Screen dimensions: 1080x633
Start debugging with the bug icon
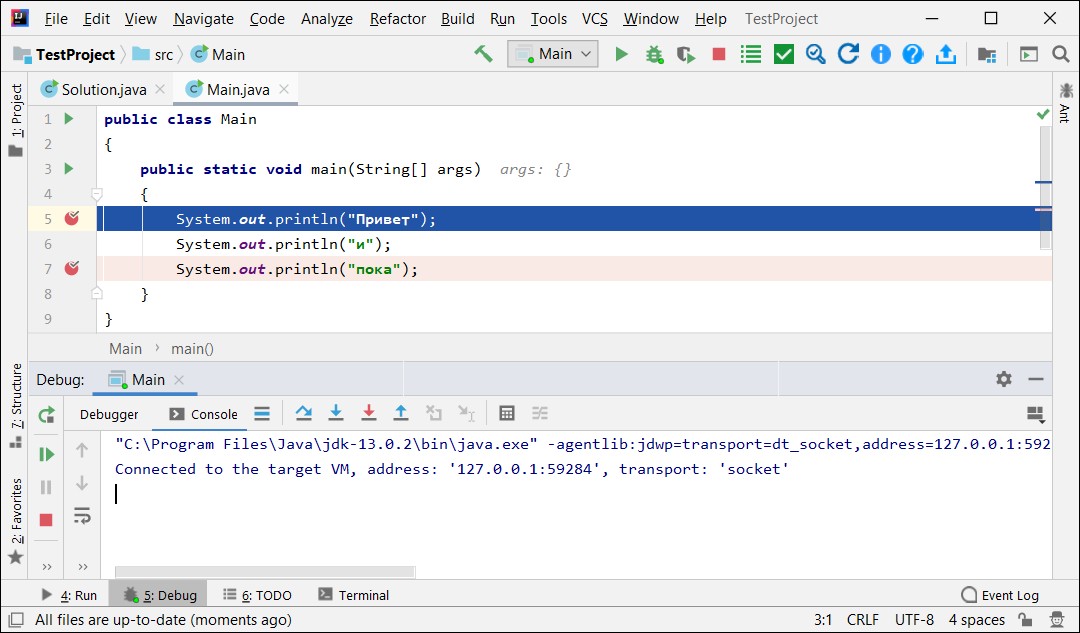(654, 54)
